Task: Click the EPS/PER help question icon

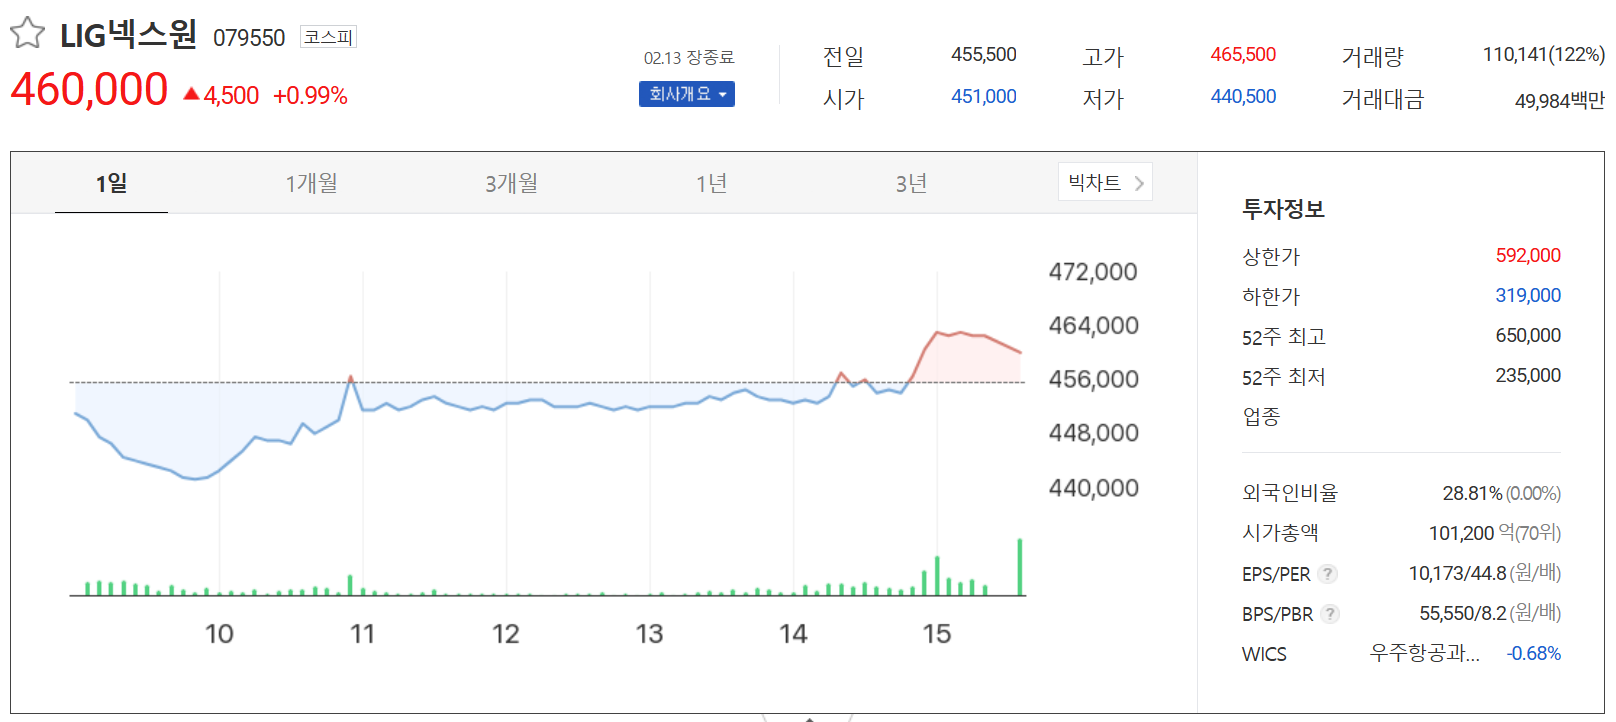Action: tap(1327, 574)
